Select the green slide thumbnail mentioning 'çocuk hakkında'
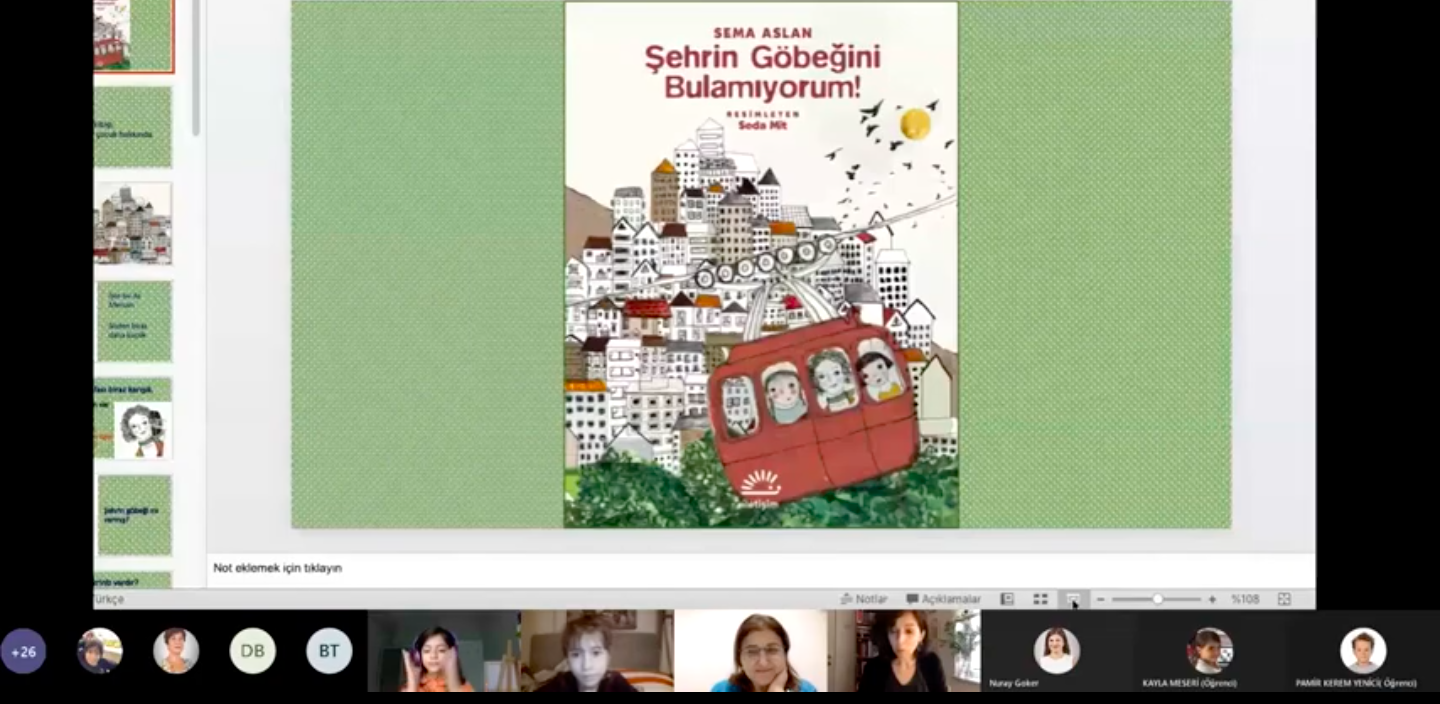 click(133, 127)
